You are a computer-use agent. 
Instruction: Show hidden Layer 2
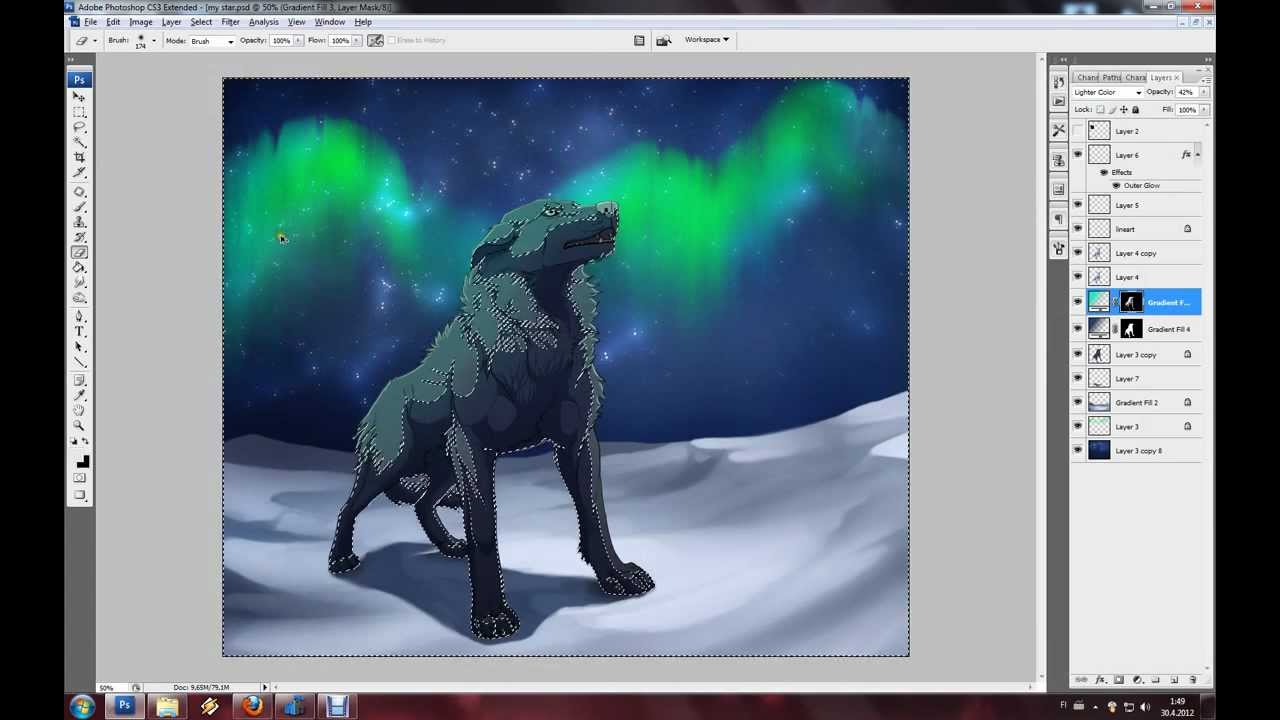[1078, 131]
